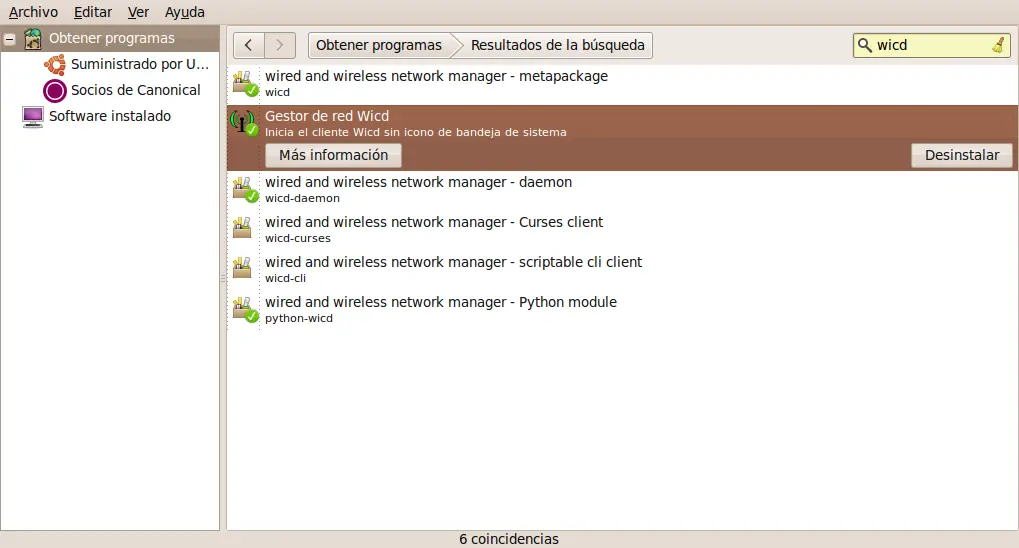The height and width of the screenshot is (548, 1019).
Task: Select the scriptable cli client result
Action: [x=623, y=269]
